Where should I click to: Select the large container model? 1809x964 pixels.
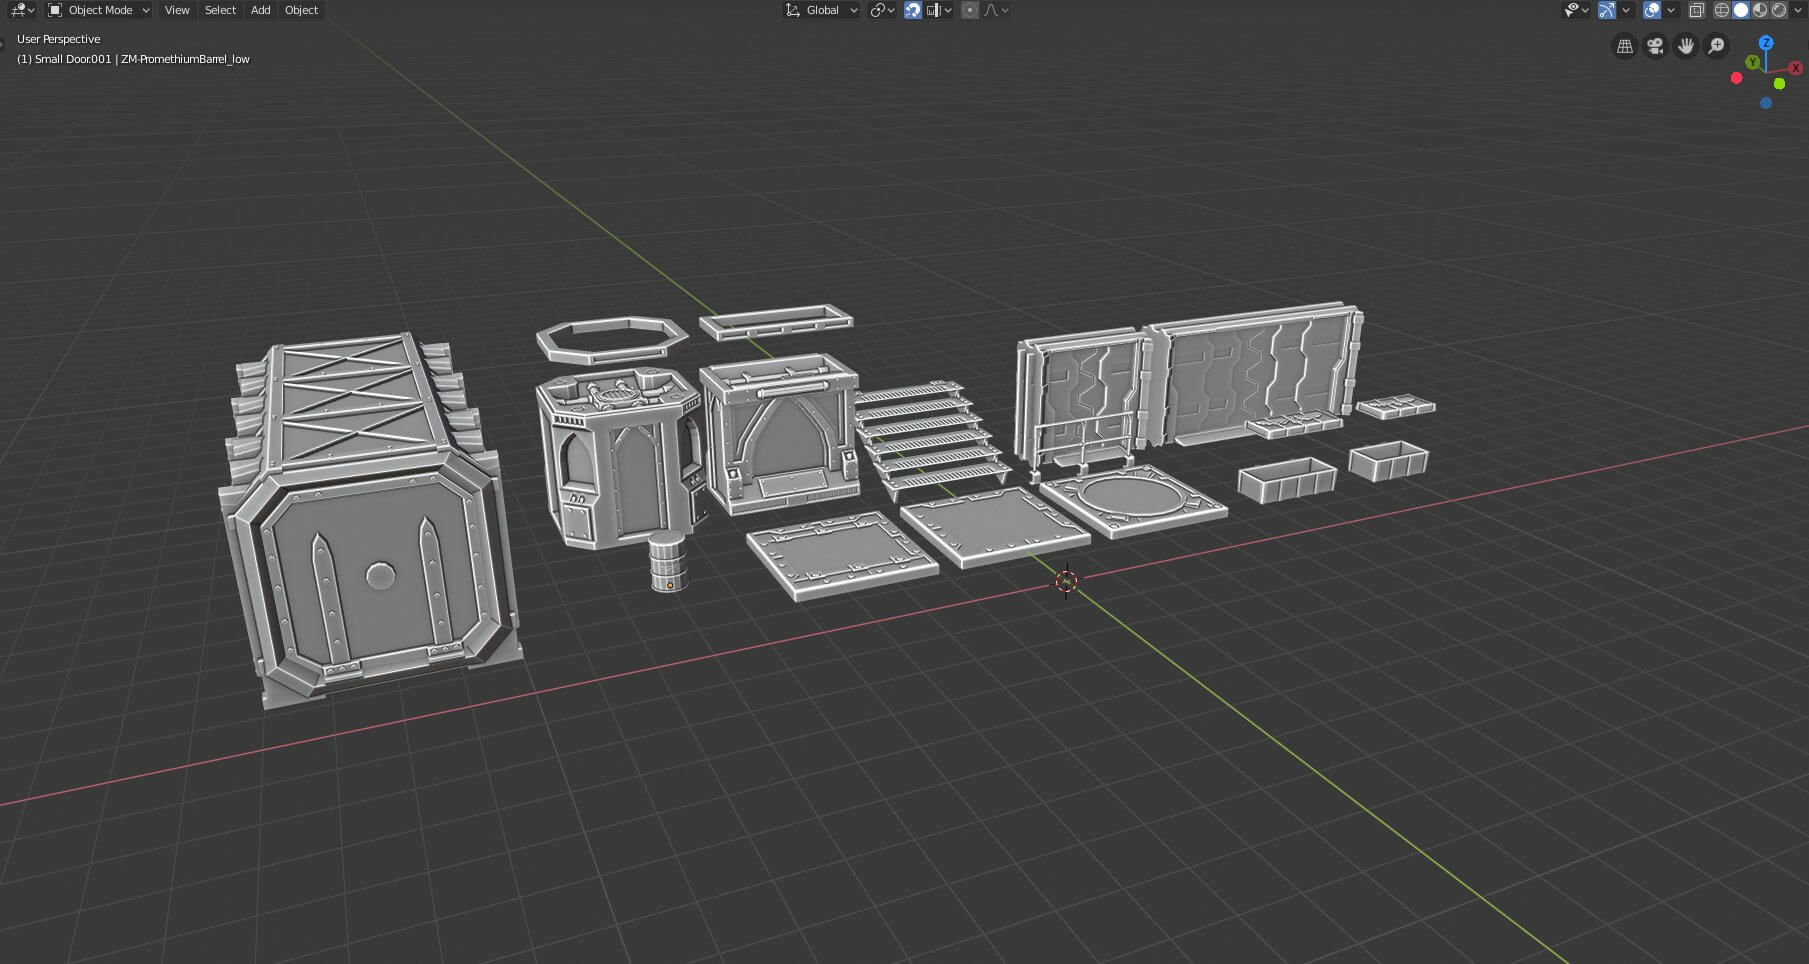coord(370,520)
